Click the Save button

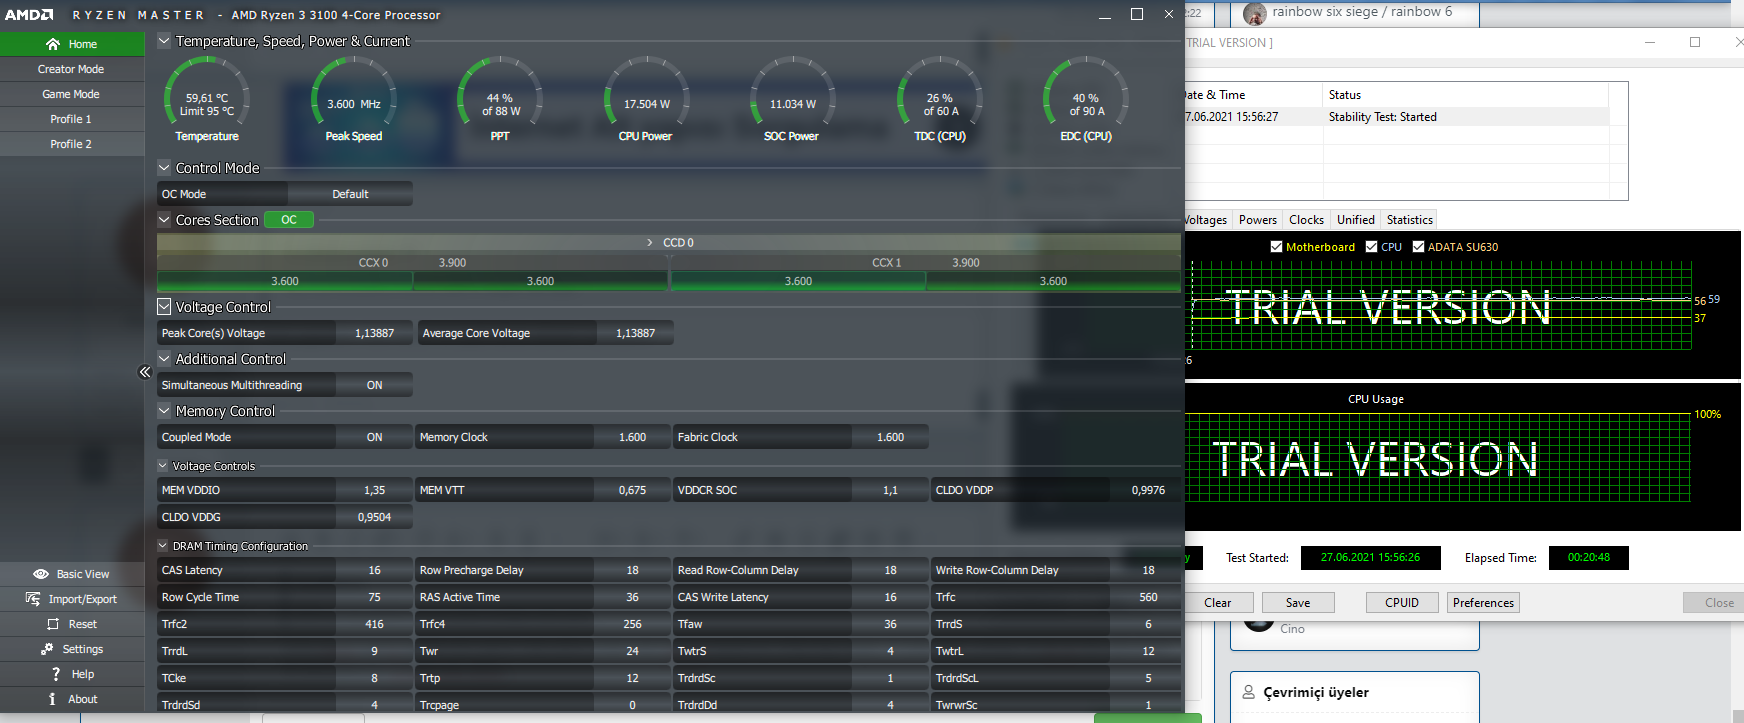coord(1298,603)
